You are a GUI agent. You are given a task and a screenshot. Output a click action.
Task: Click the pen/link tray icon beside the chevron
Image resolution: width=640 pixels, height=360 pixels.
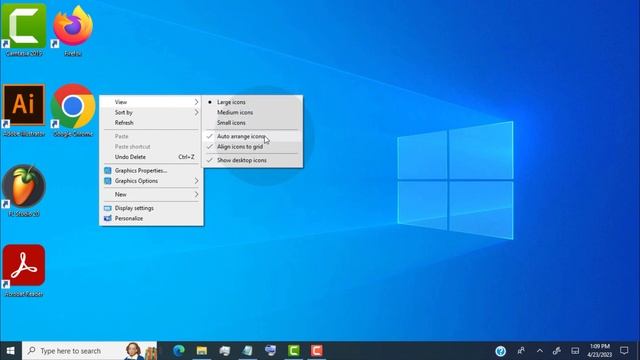(557, 351)
